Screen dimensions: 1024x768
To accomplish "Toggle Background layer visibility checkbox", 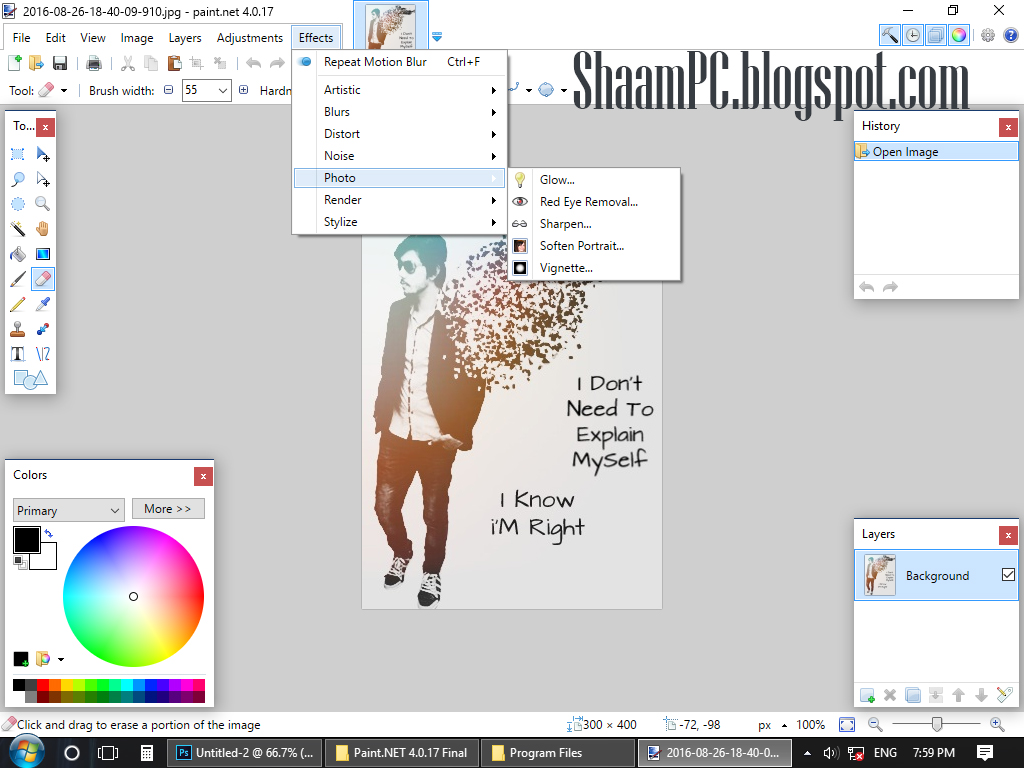I will 1007,575.
